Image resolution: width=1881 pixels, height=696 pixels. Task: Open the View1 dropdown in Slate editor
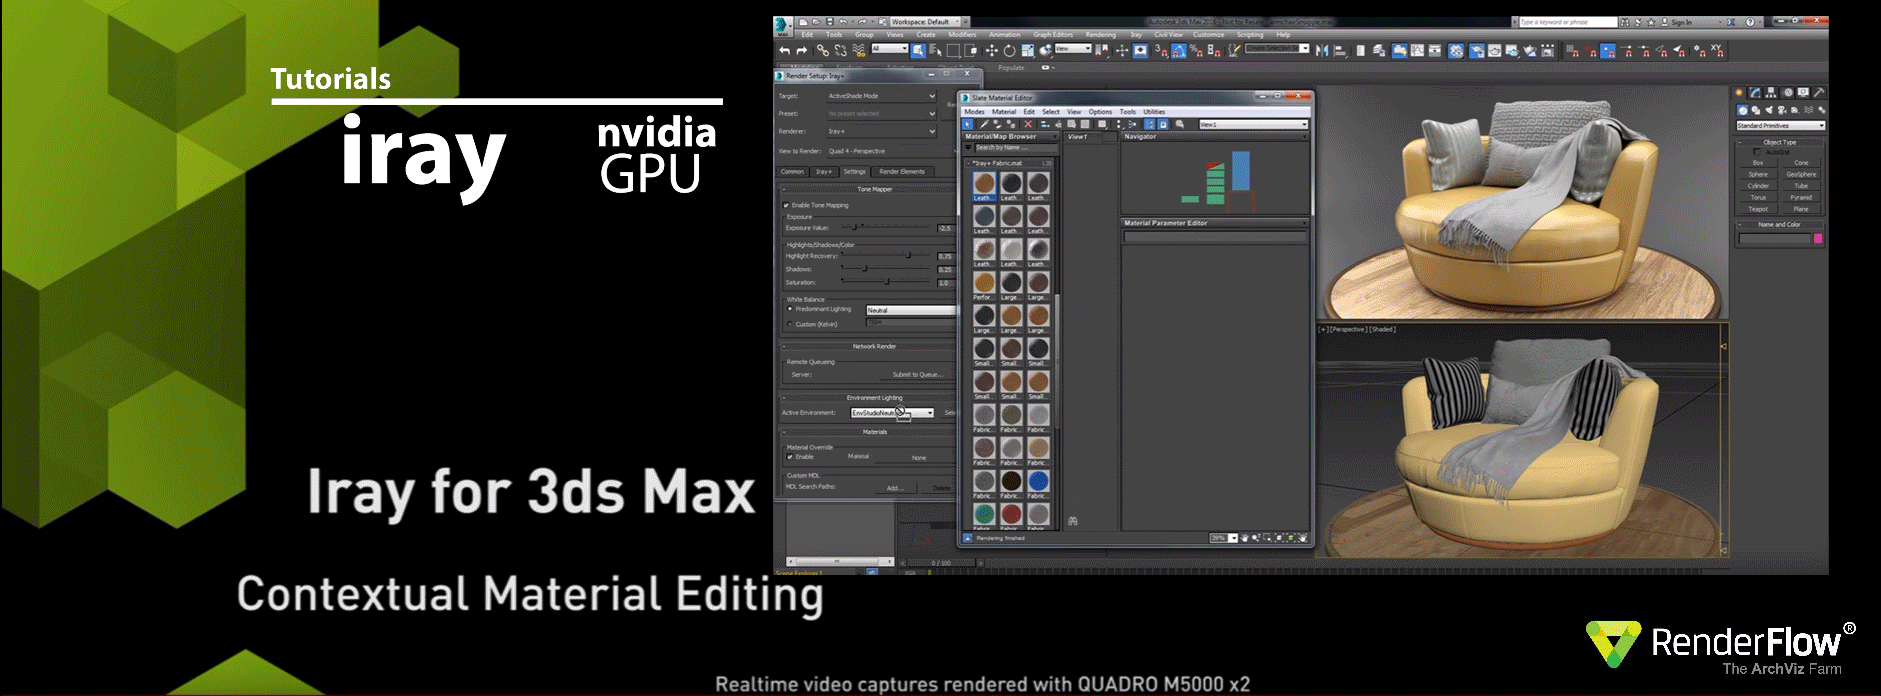[1254, 124]
